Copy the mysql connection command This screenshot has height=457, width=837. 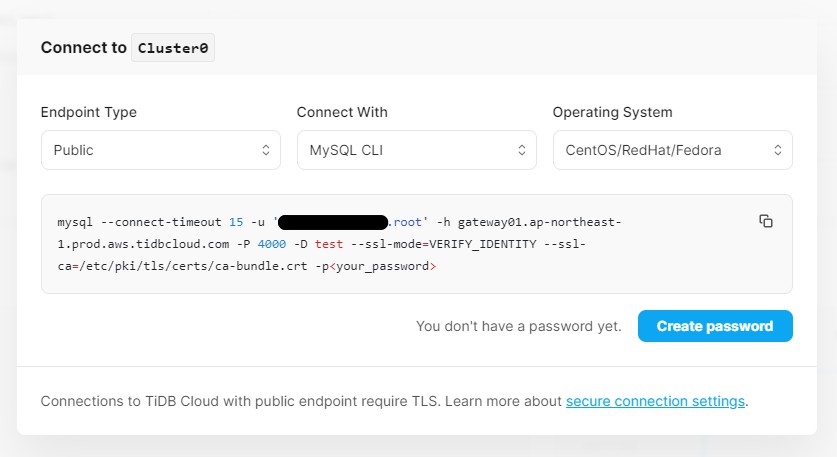[766, 221]
